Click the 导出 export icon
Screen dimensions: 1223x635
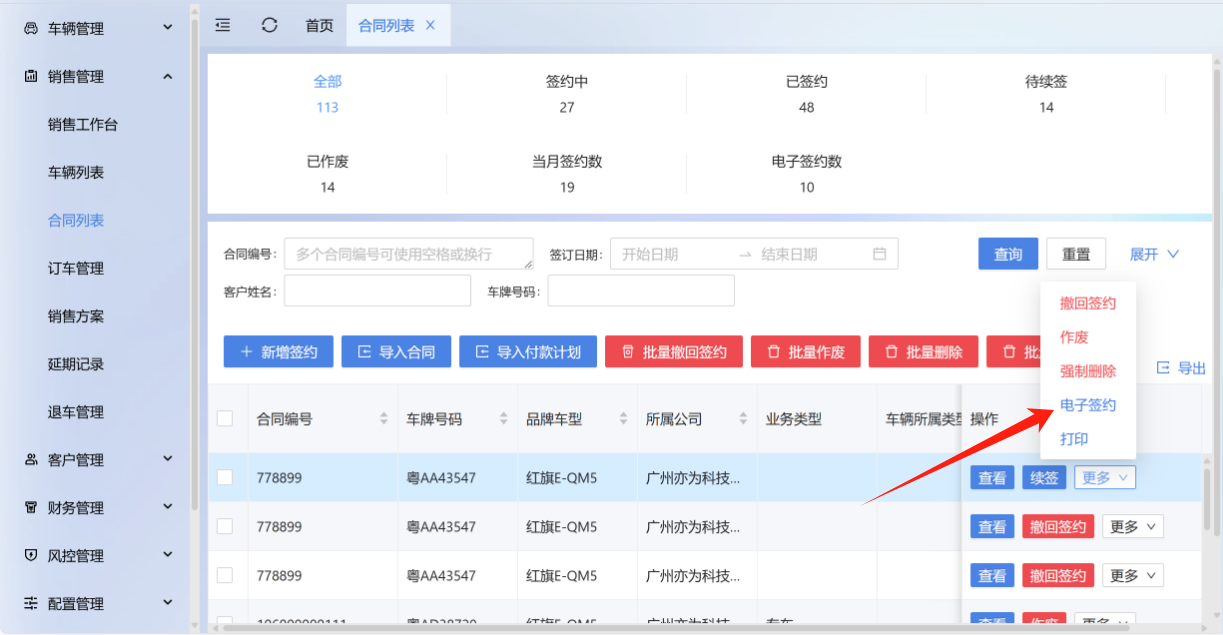(1164, 368)
